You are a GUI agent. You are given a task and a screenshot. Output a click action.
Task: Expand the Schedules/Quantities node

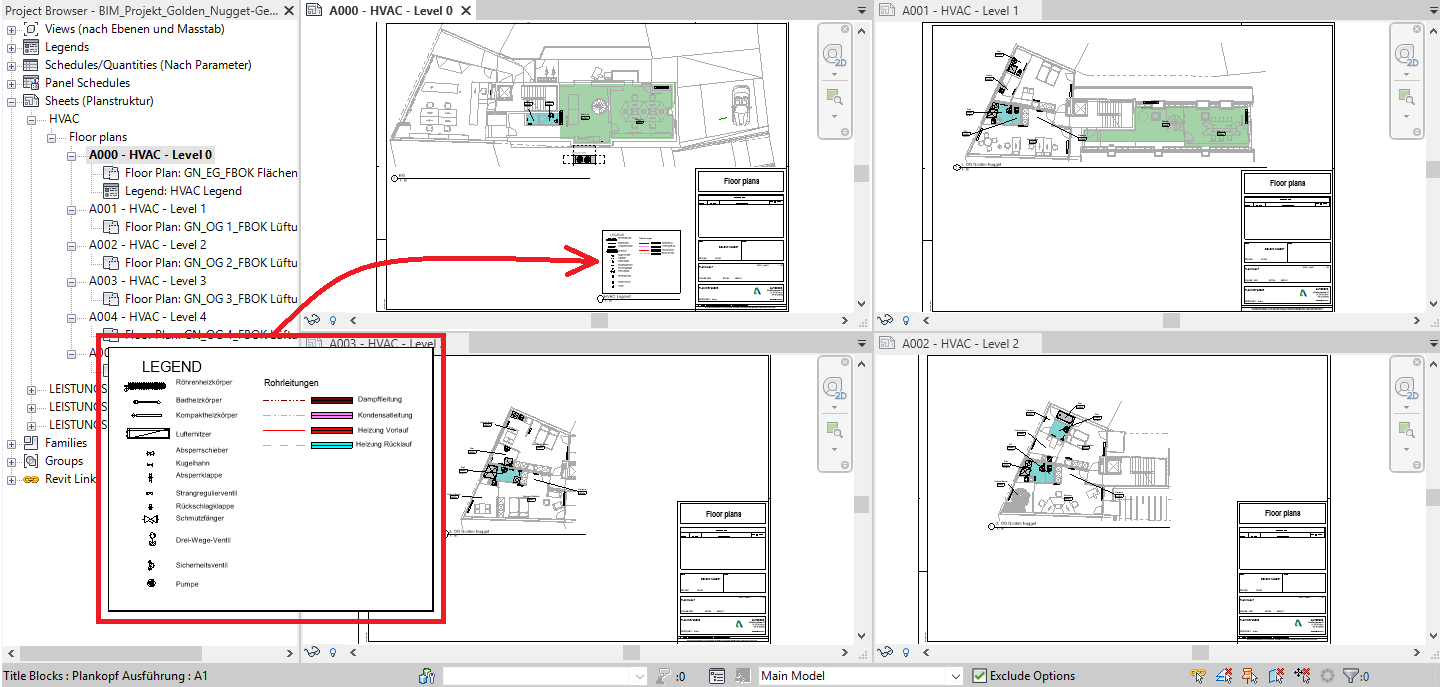(12, 65)
